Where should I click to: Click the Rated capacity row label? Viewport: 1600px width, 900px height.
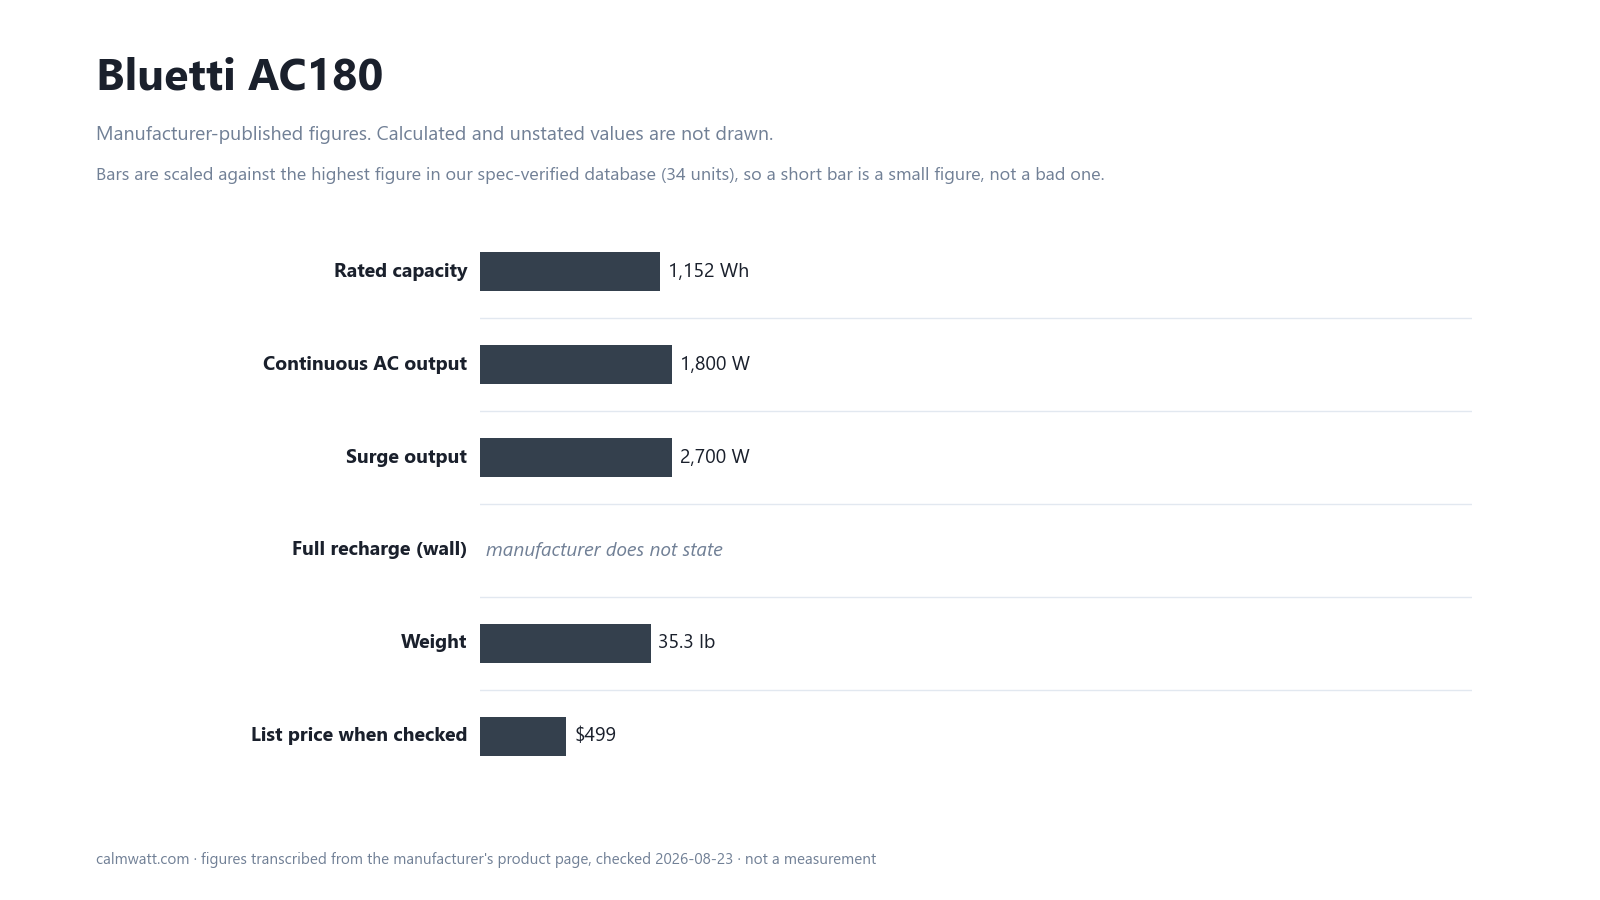click(x=400, y=271)
